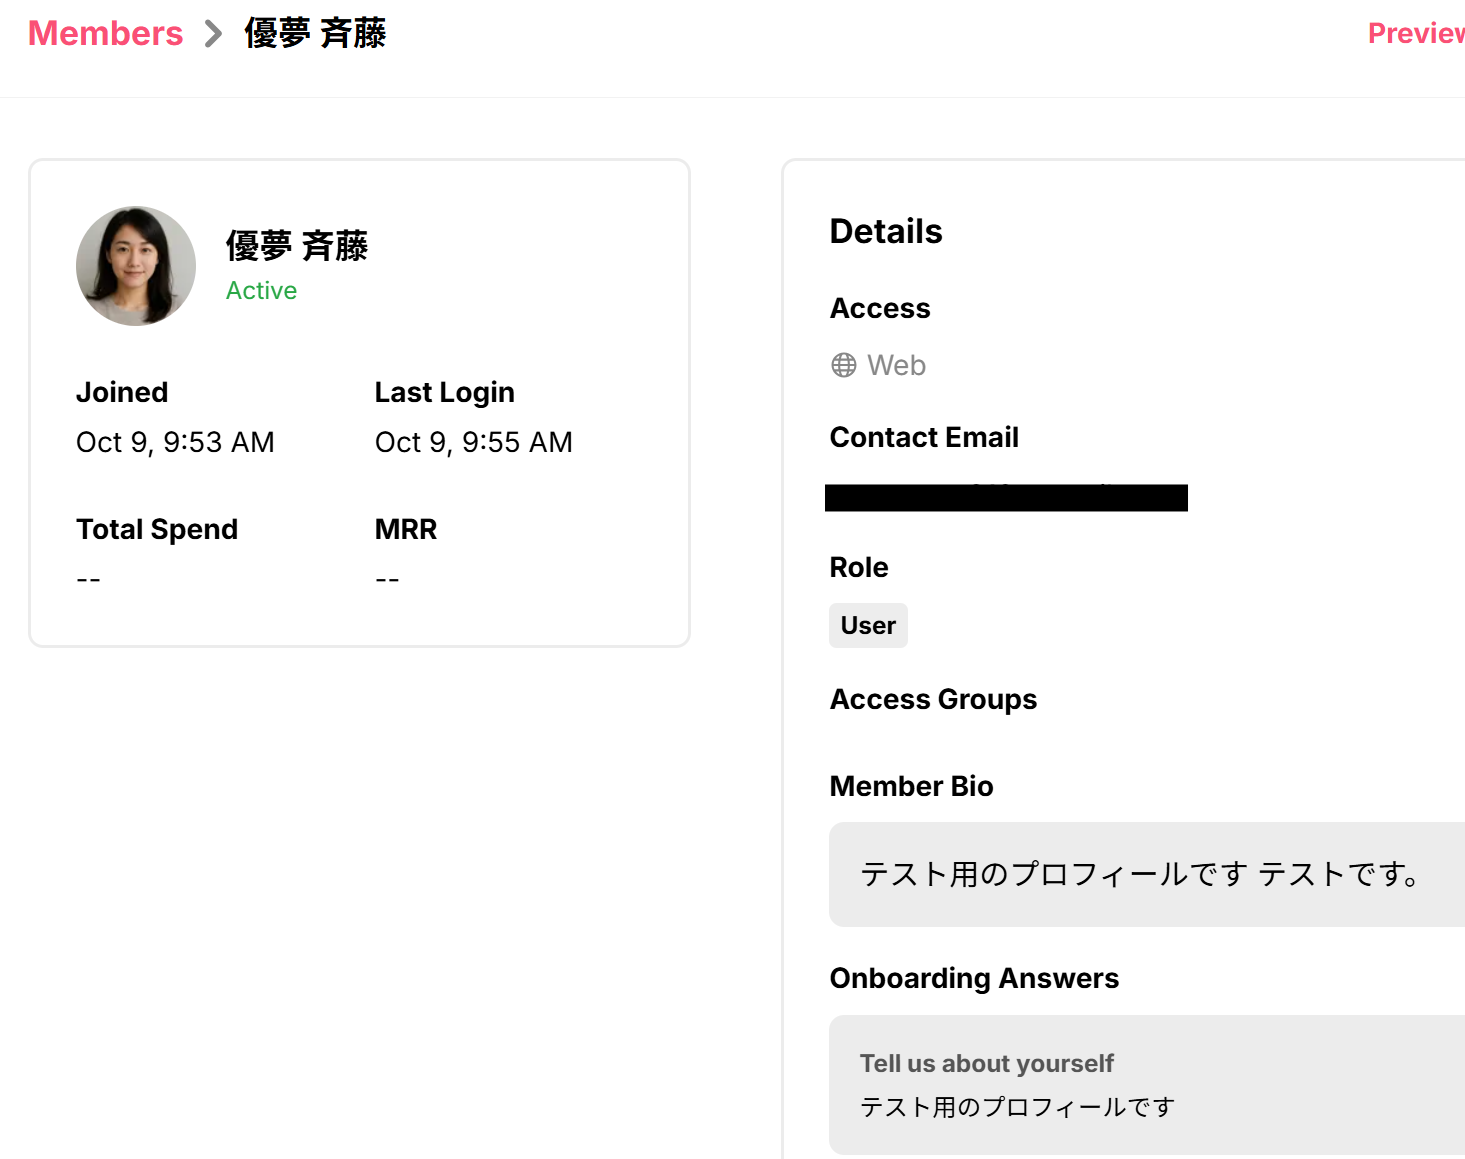Click the breadcrumb chevron separator
This screenshot has width=1465, height=1159.
[212, 34]
